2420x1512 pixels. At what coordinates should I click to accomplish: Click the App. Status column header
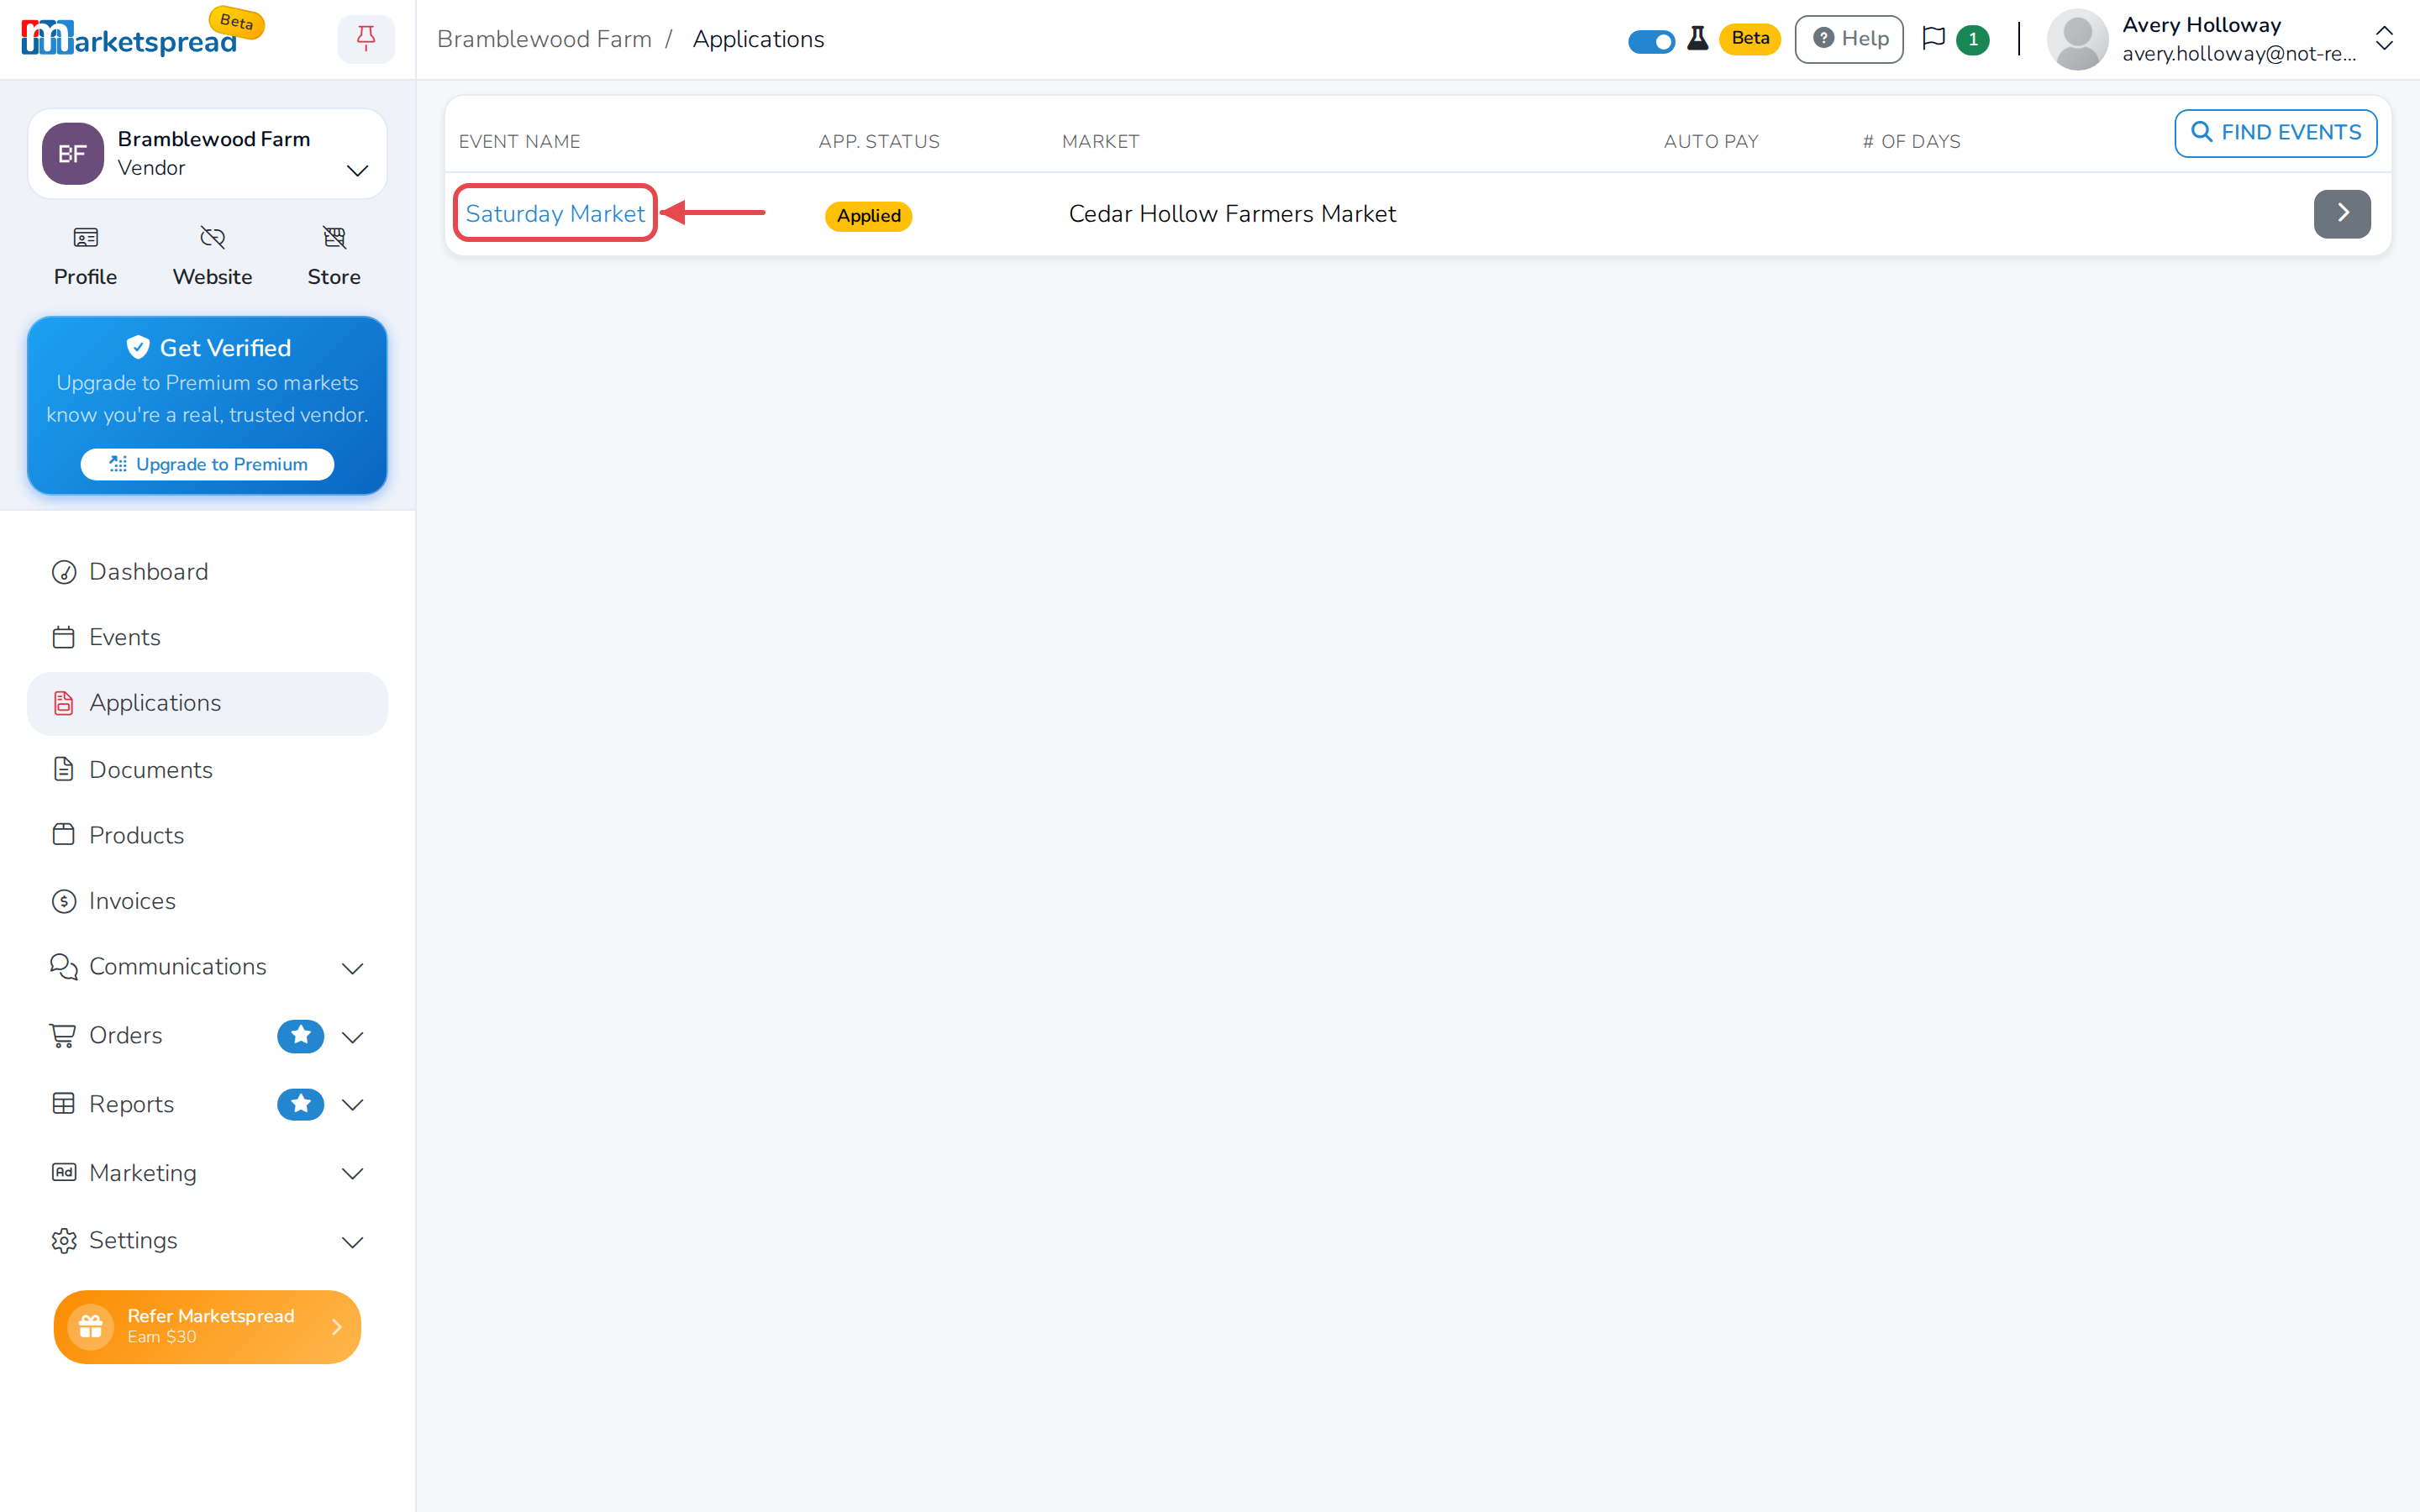click(879, 142)
